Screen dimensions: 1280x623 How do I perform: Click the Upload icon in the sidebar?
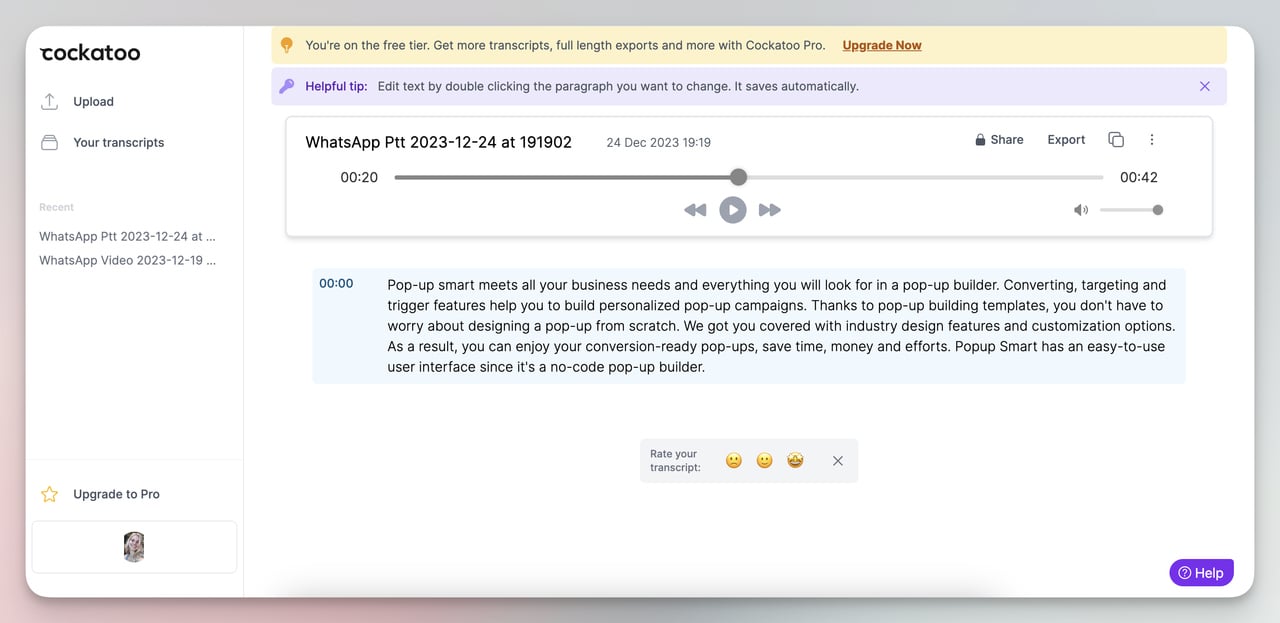point(49,100)
